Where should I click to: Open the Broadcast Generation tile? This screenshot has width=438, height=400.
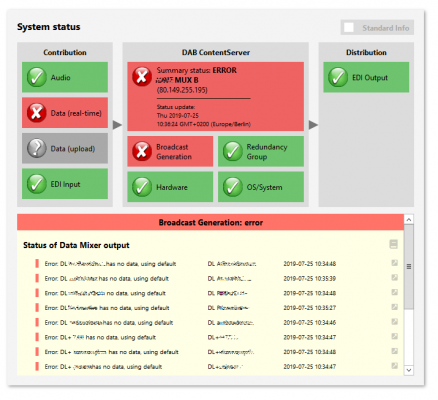170,151
